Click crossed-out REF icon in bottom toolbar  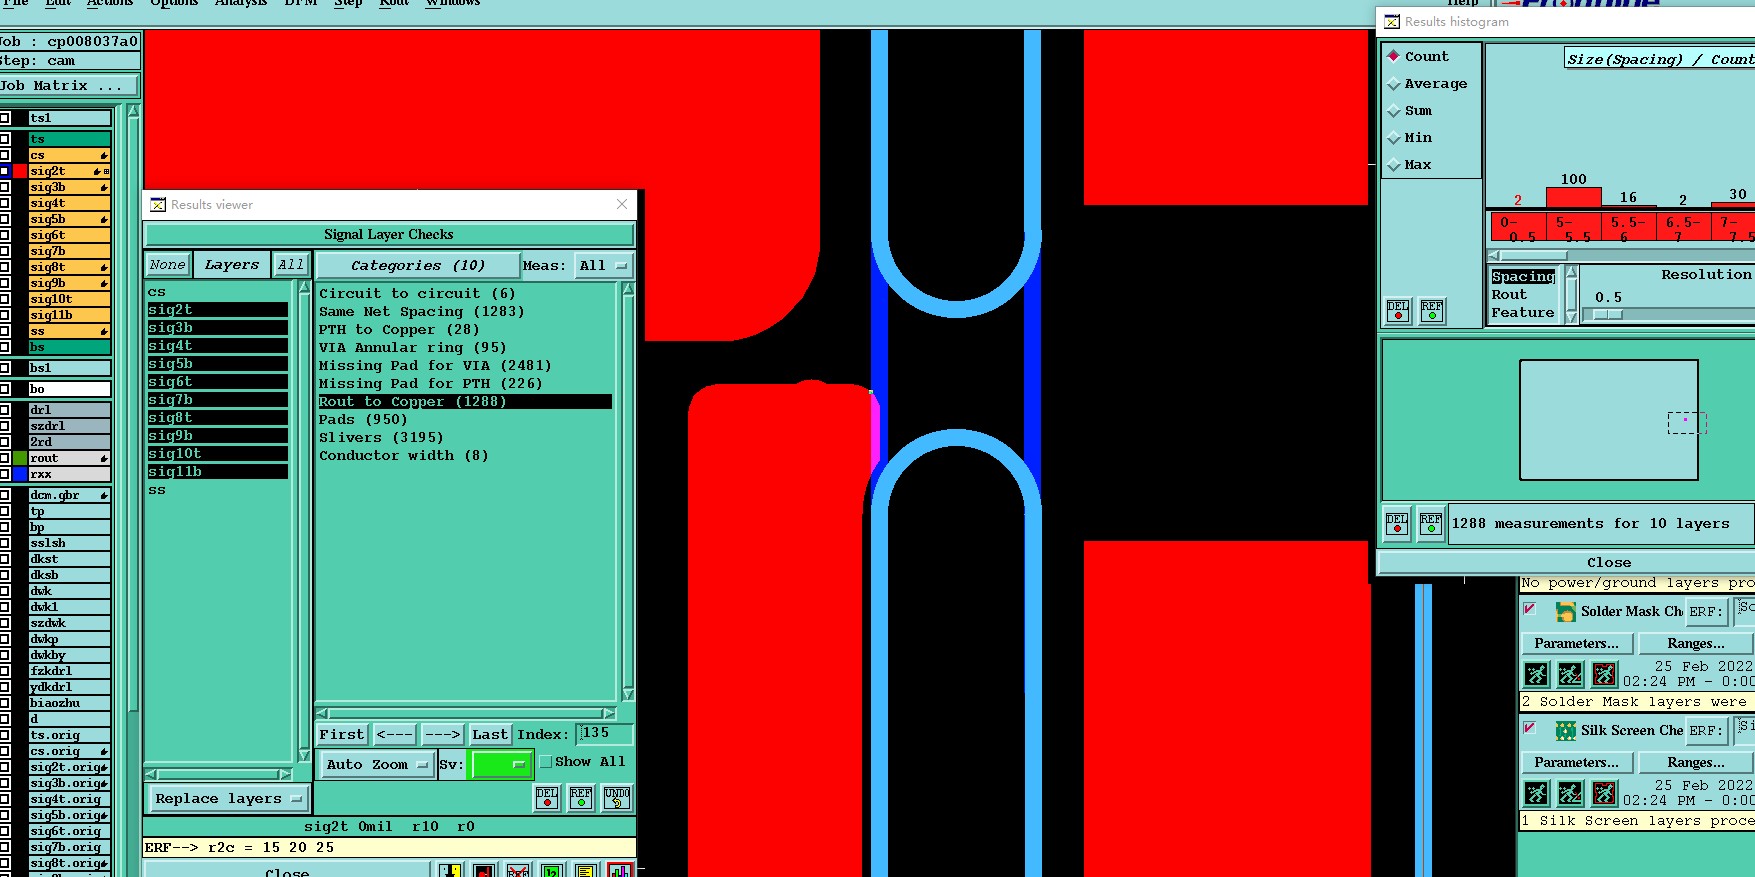point(517,870)
